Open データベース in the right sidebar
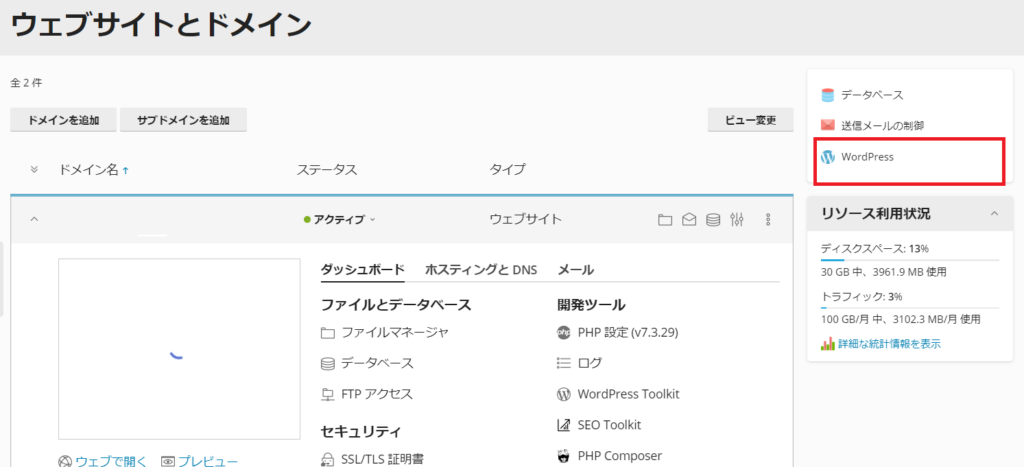The image size is (1024, 467). pyautogui.click(x=871, y=95)
